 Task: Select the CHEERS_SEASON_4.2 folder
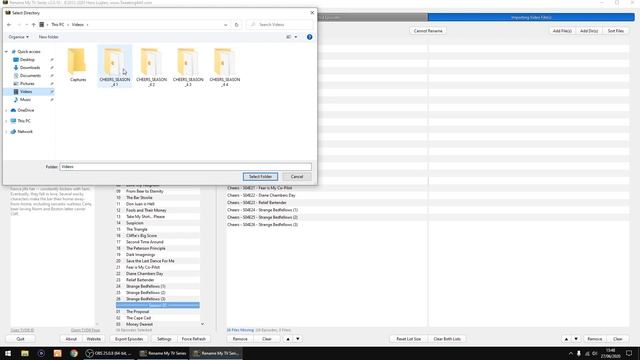151,67
